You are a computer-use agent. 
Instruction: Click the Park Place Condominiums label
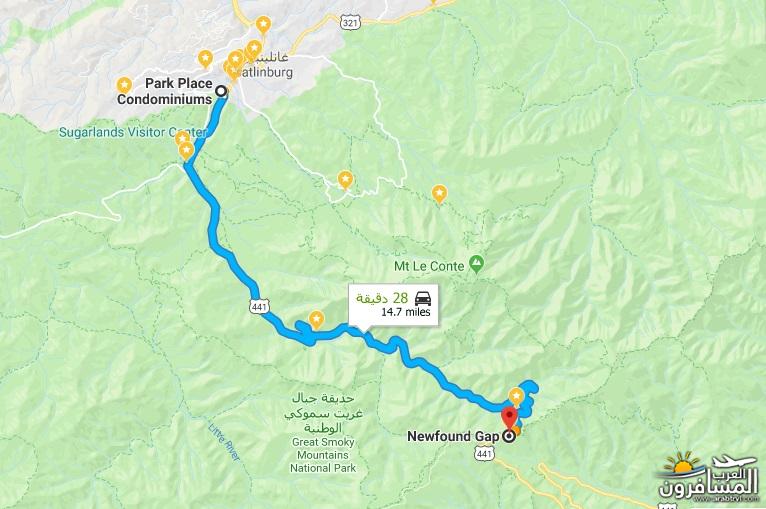click(x=165, y=91)
